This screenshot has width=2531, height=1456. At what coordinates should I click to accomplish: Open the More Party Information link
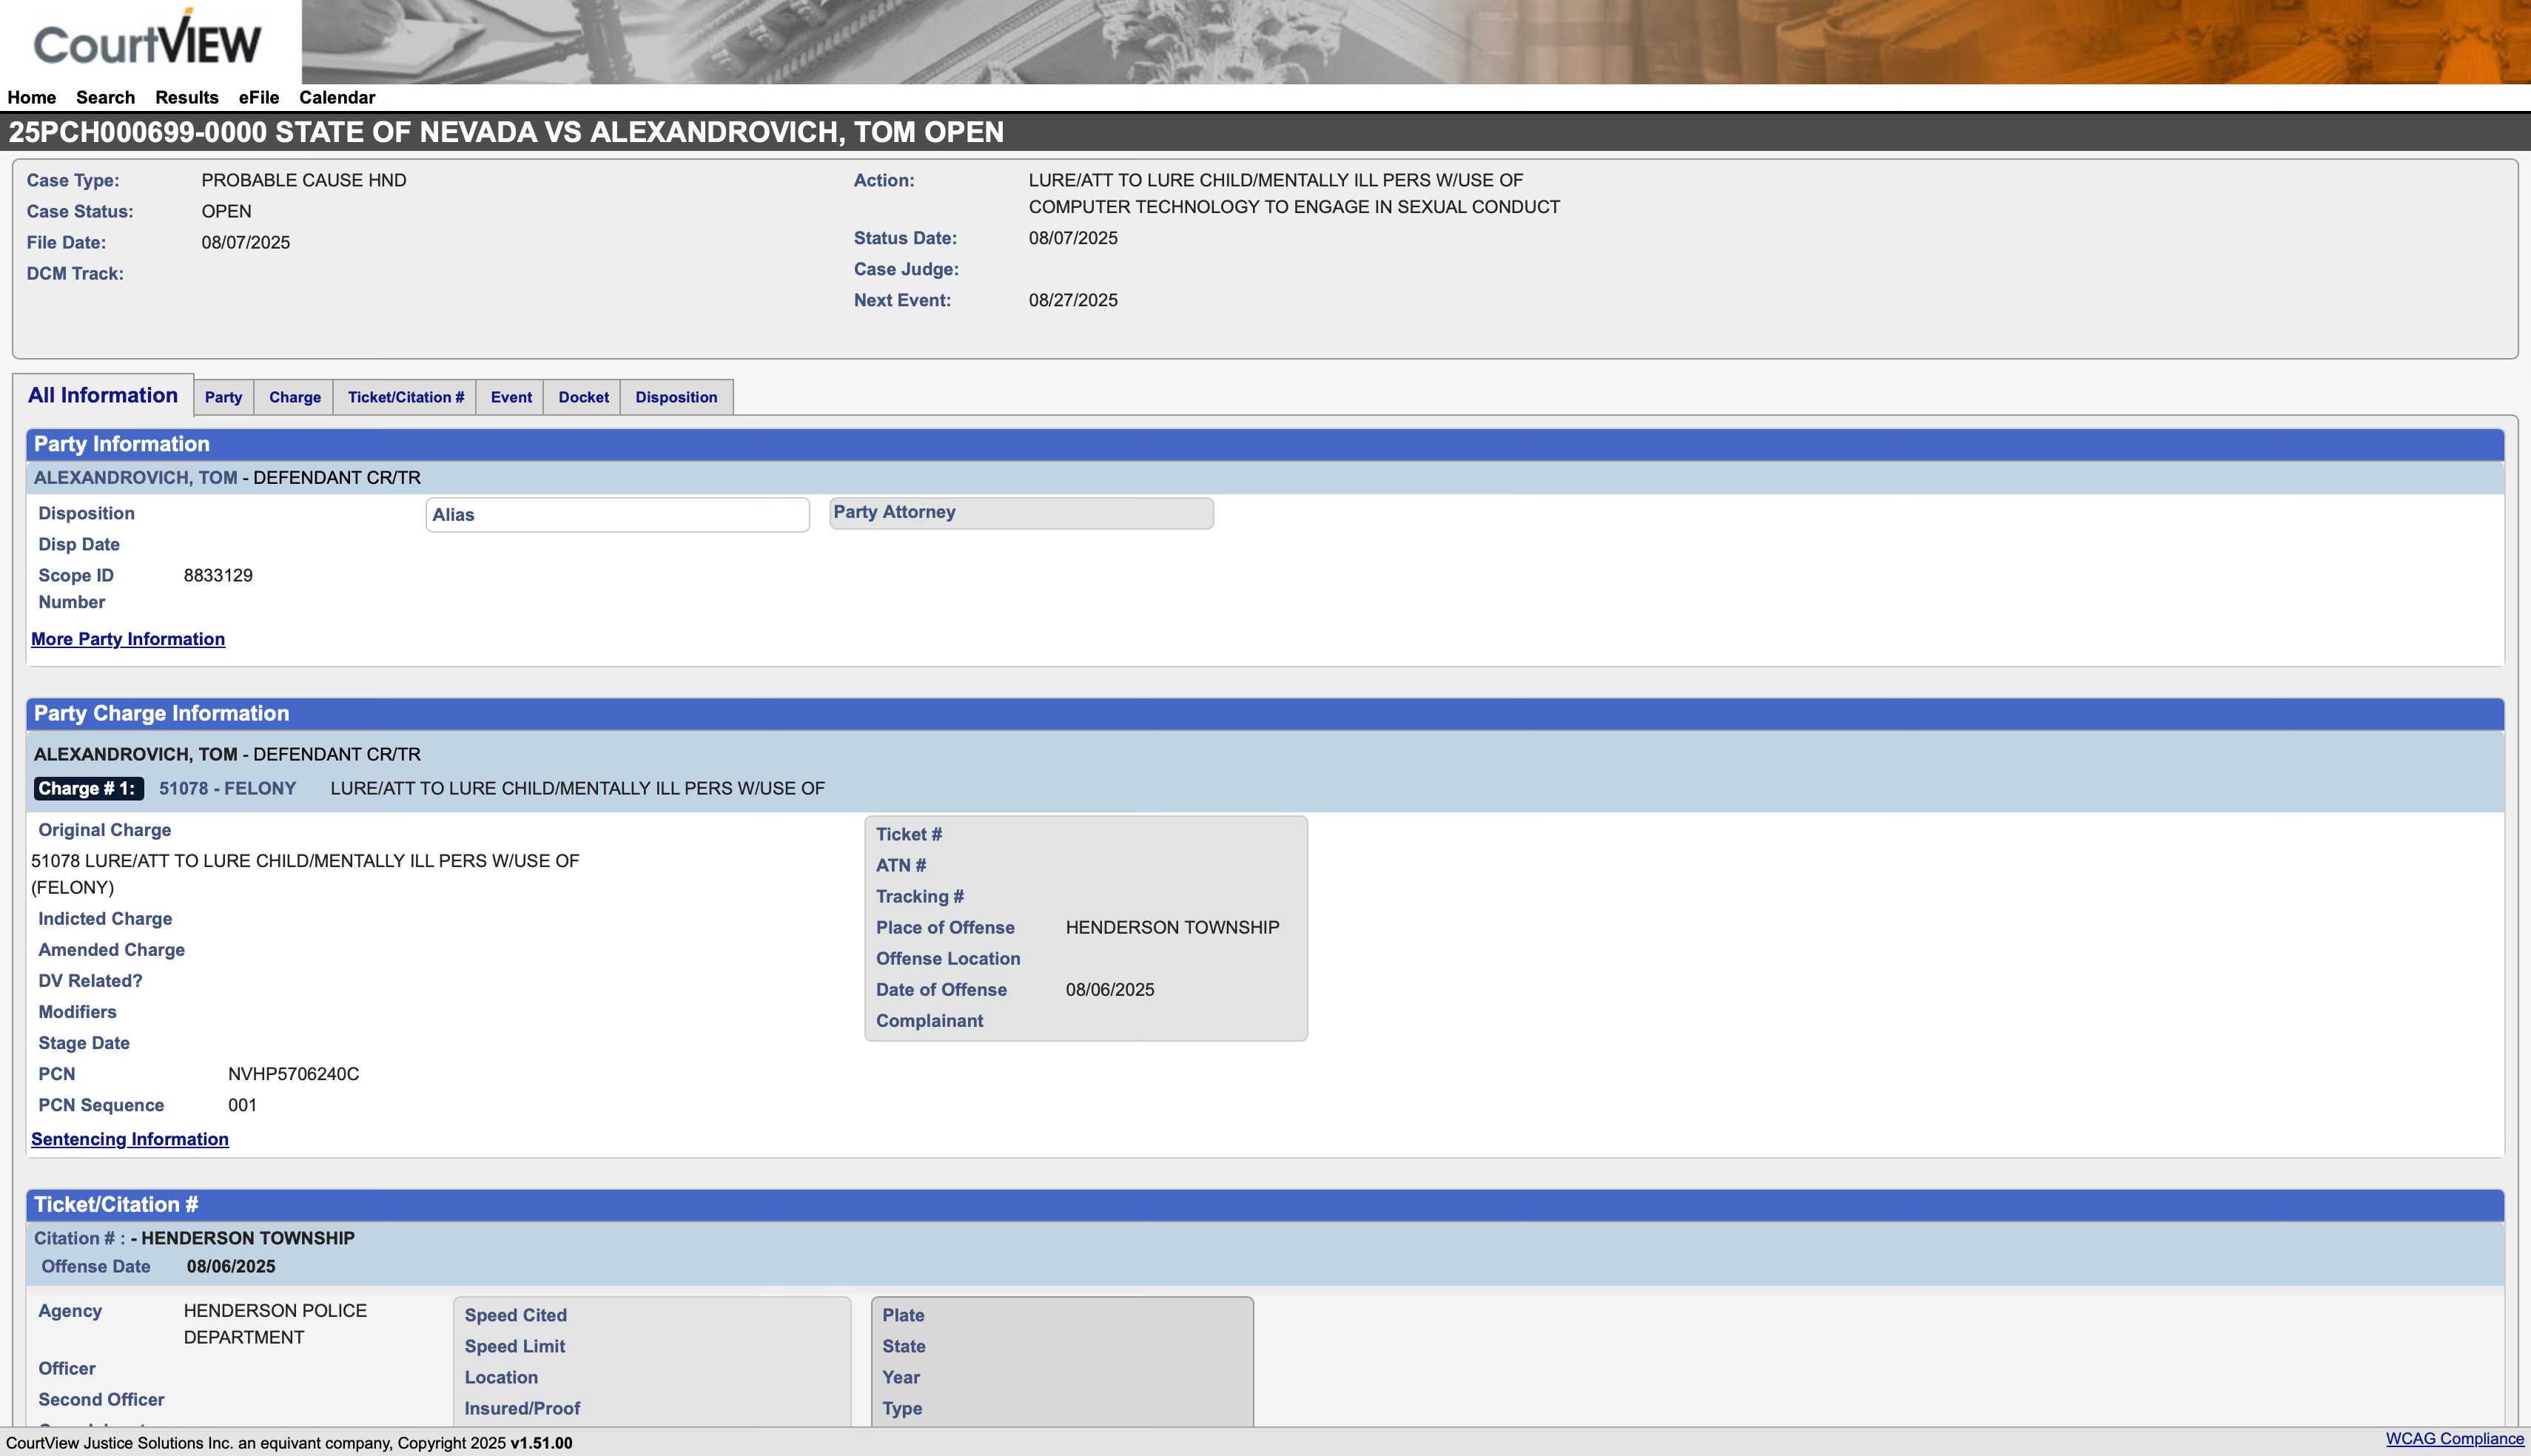[128, 639]
